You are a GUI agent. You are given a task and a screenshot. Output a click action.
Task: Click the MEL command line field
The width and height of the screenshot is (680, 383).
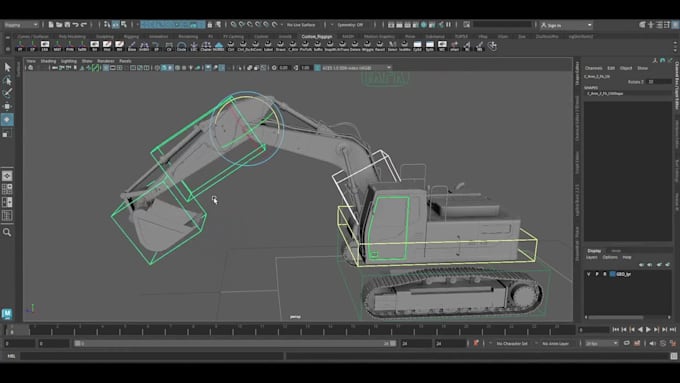click(x=152, y=356)
